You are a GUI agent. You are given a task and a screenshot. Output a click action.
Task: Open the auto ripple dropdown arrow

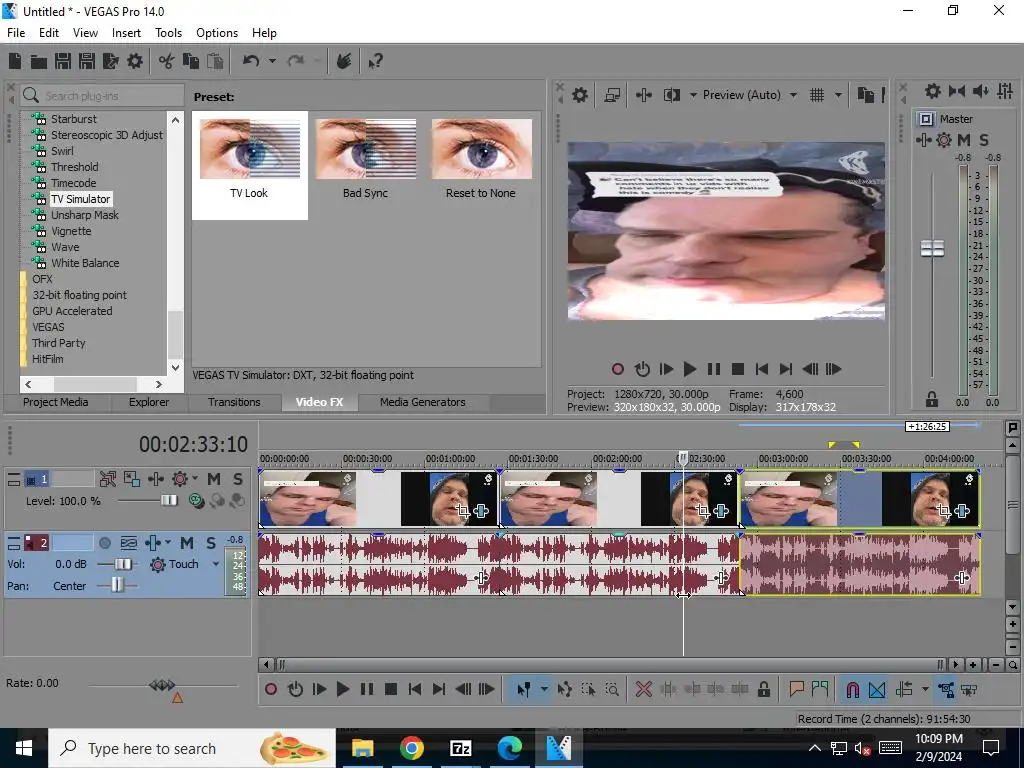[x=925, y=689]
